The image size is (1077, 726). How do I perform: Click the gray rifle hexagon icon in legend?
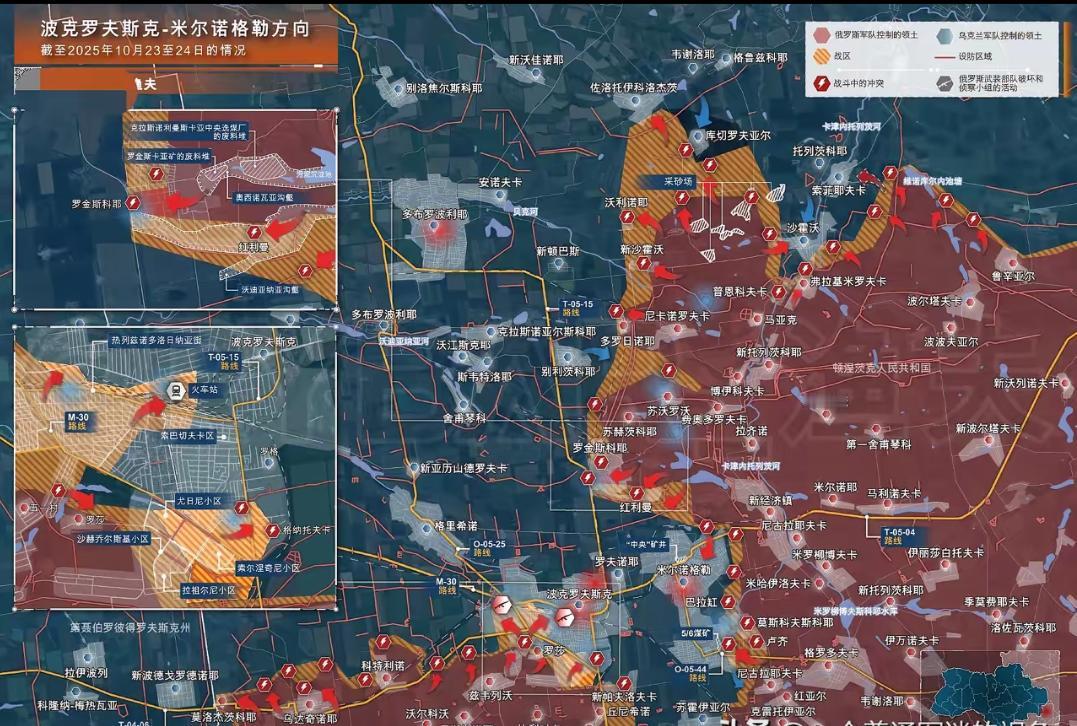(943, 83)
